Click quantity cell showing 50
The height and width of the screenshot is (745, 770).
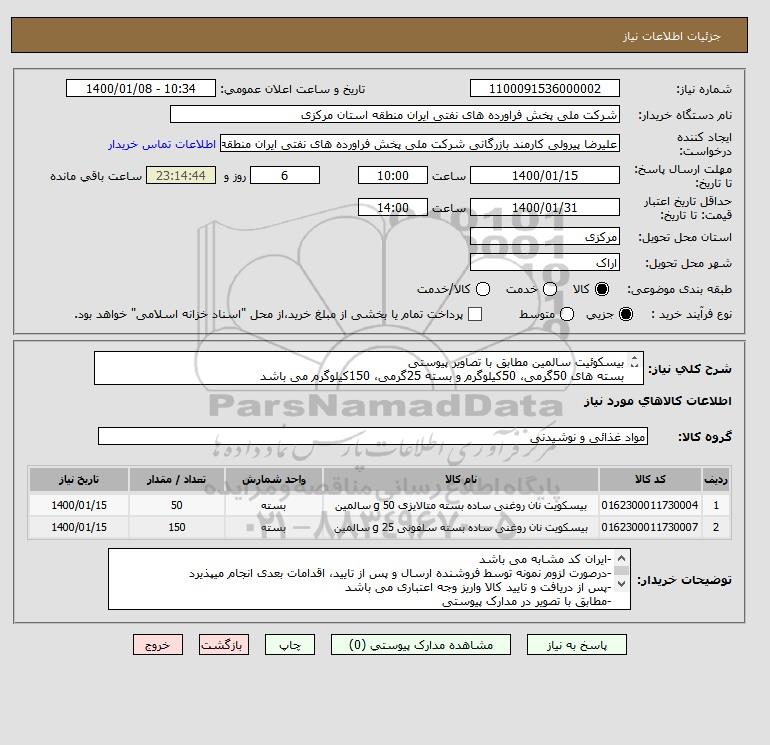tap(177, 505)
